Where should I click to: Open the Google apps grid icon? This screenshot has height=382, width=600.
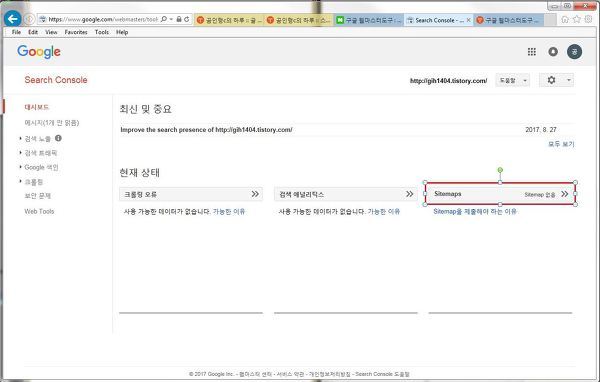pyautogui.click(x=532, y=52)
